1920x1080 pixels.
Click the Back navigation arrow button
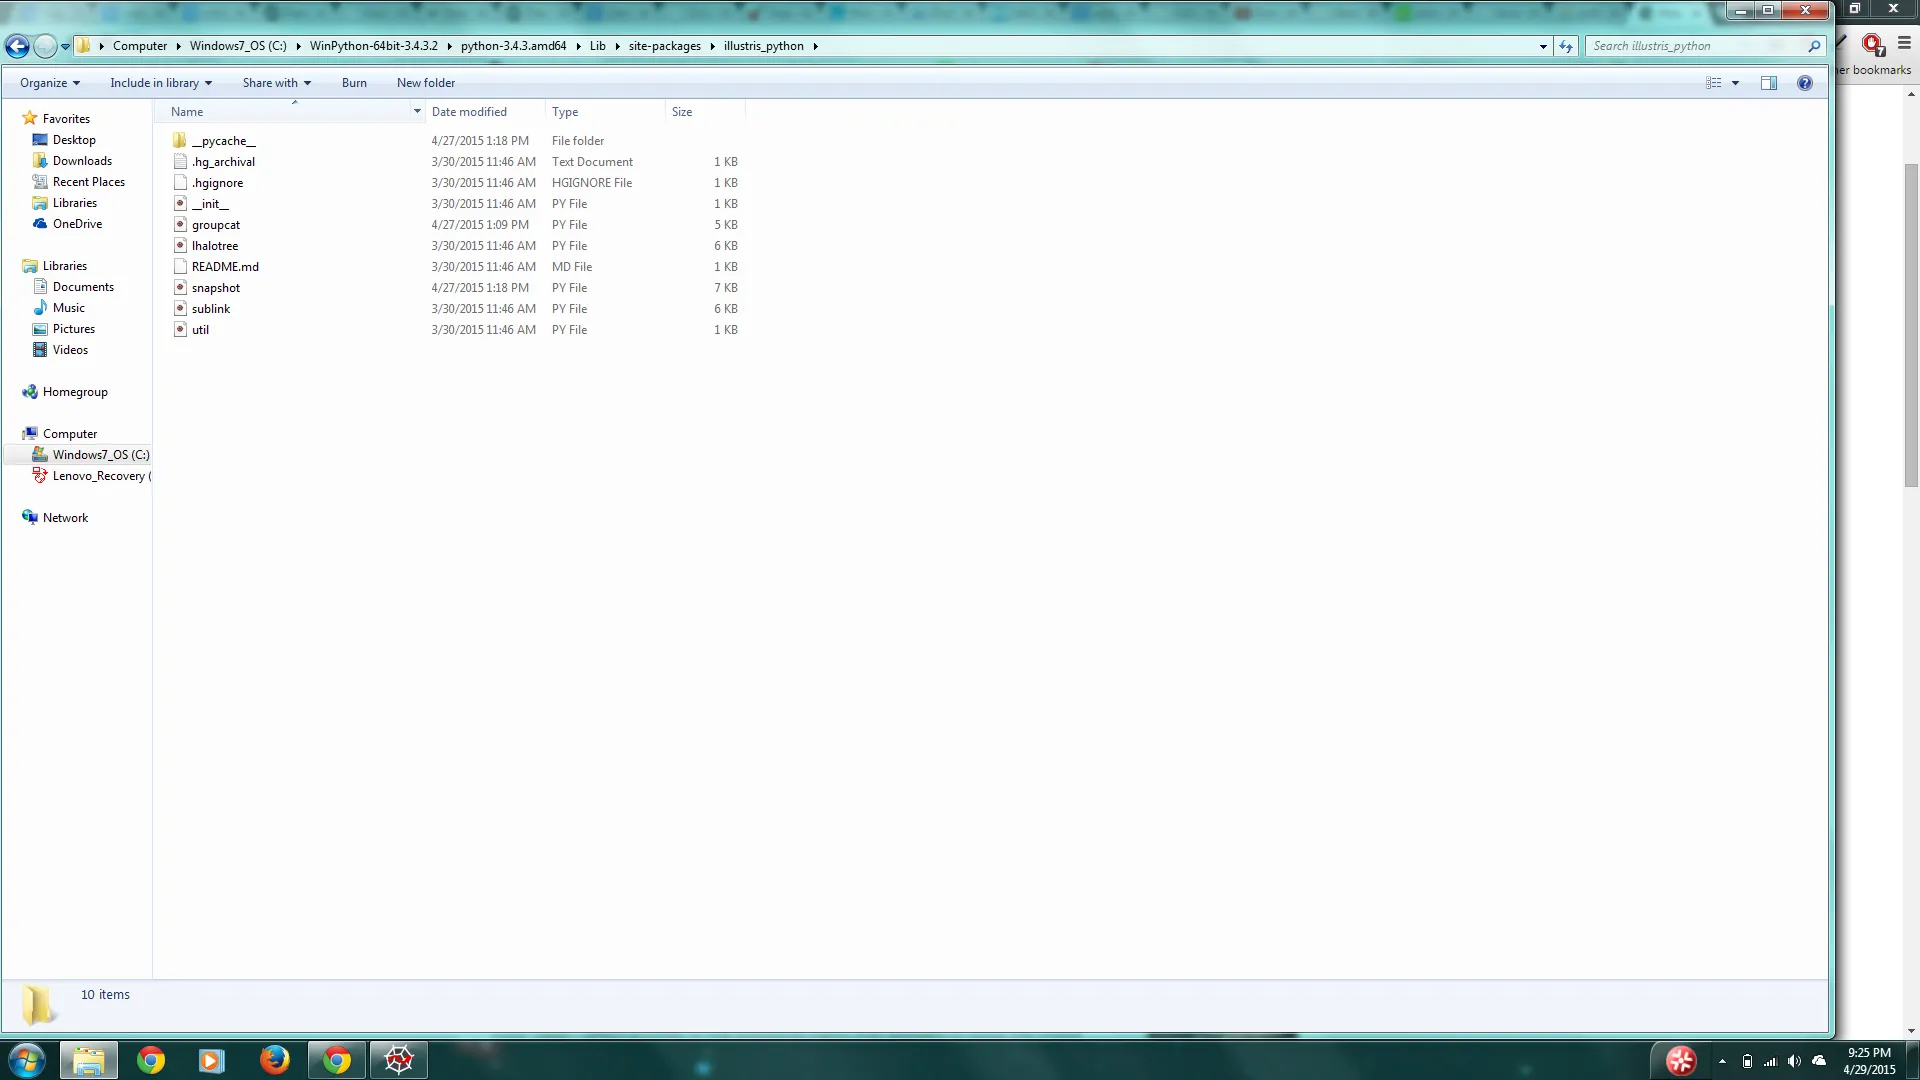[17, 46]
